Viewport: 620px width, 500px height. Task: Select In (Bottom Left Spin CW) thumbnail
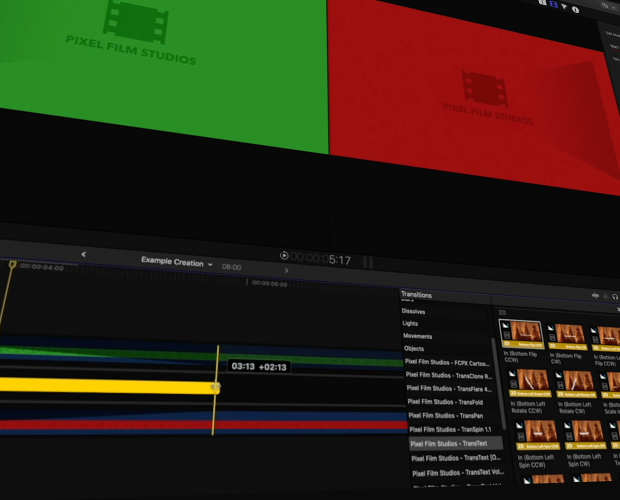(584, 436)
